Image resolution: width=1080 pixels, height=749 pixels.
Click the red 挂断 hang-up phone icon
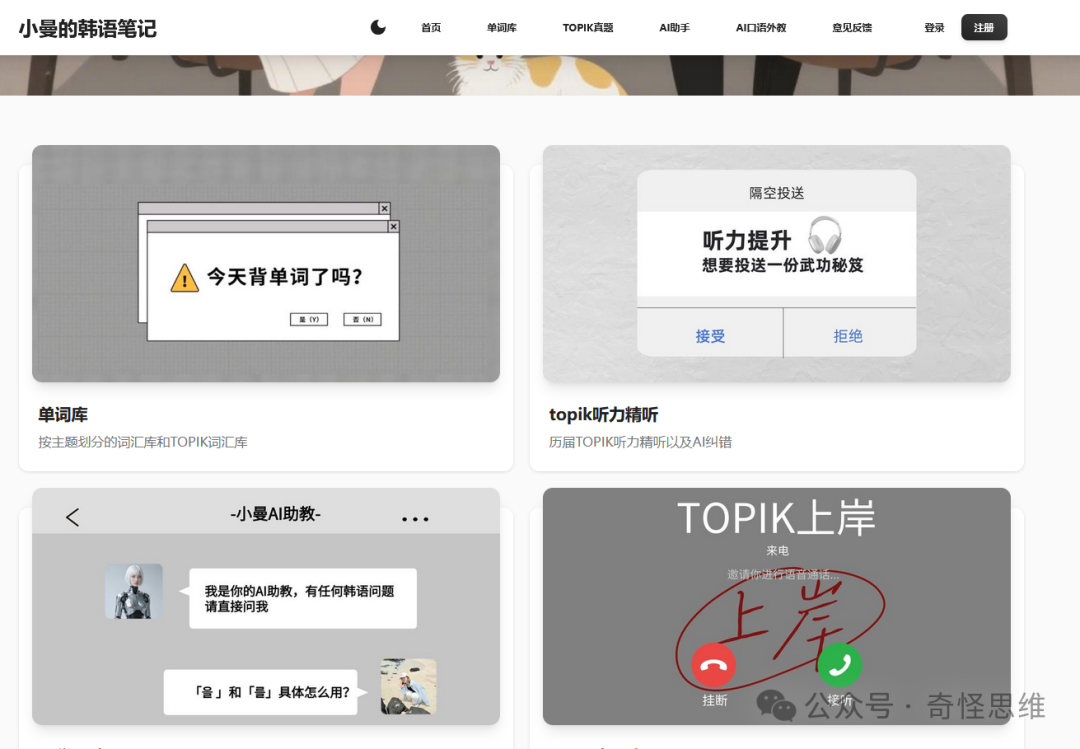pos(713,664)
